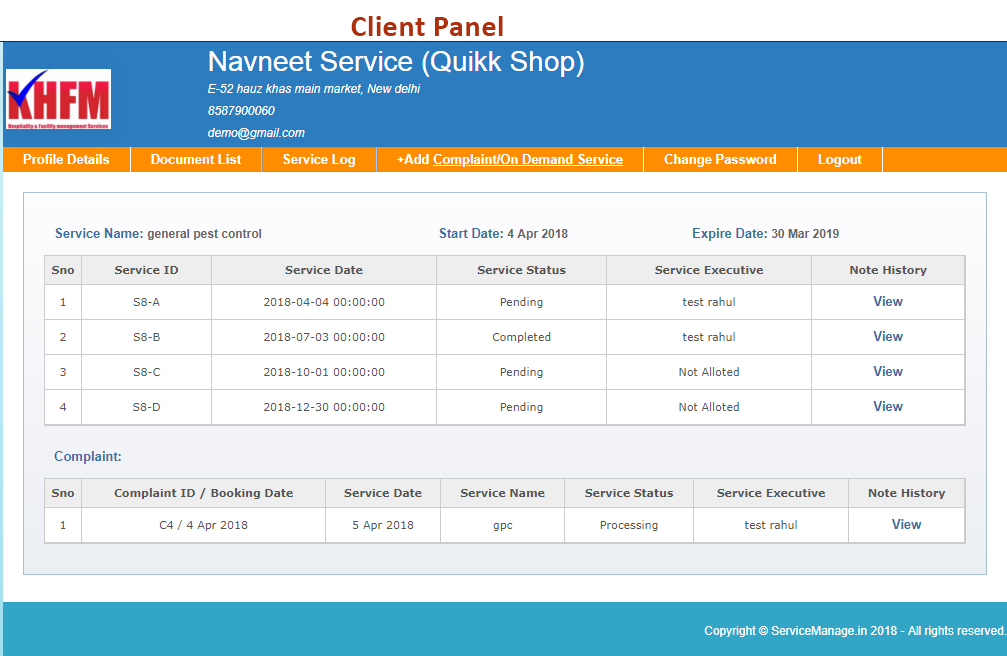
Task: View note history for service S8-D
Action: click(x=887, y=406)
